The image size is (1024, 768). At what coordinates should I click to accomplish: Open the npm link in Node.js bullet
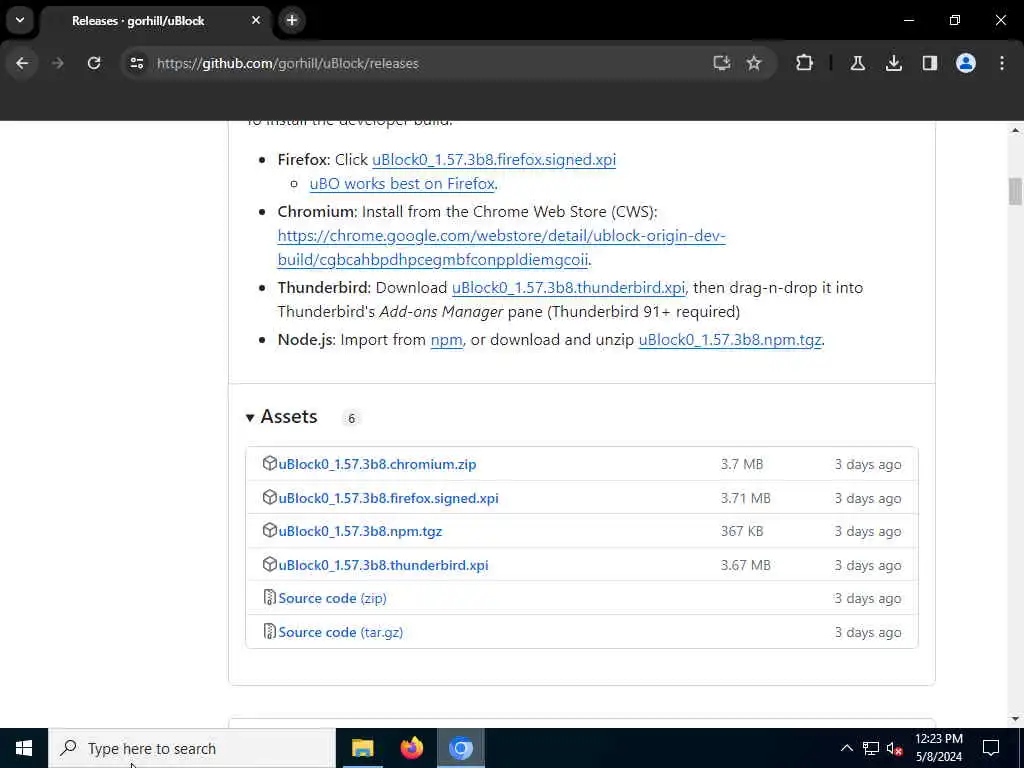point(446,340)
